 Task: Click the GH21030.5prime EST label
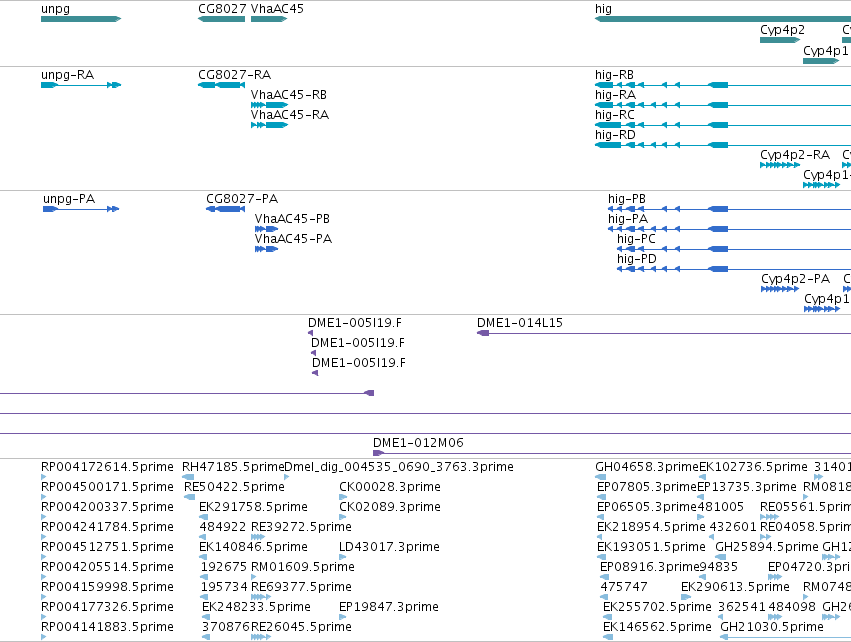(x=771, y=627)
